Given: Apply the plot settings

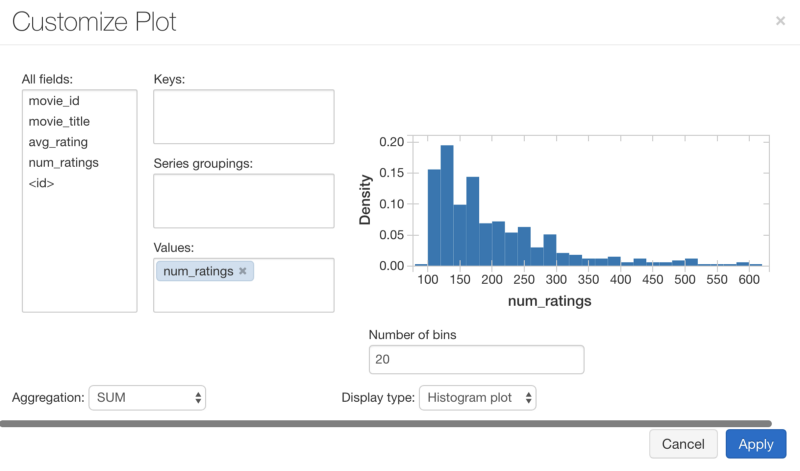Looking at the screenshot, I should (755, 444).
